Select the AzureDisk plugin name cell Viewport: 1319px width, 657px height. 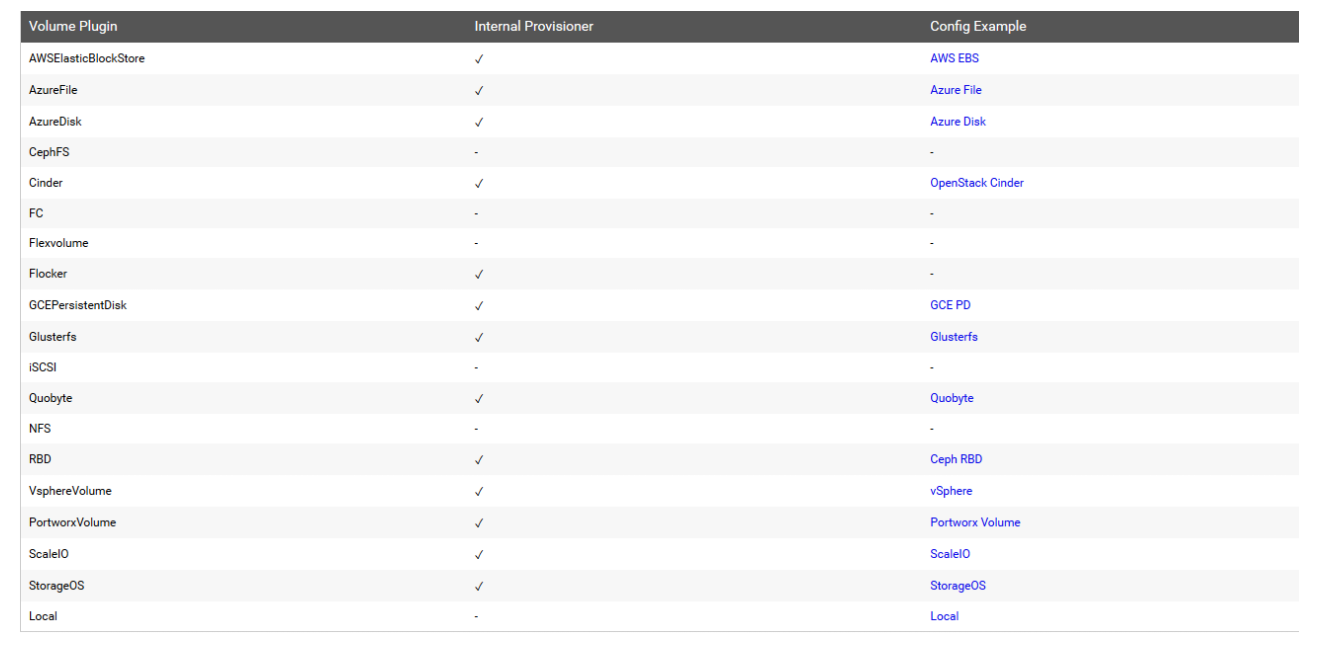(x=55, y=121)
